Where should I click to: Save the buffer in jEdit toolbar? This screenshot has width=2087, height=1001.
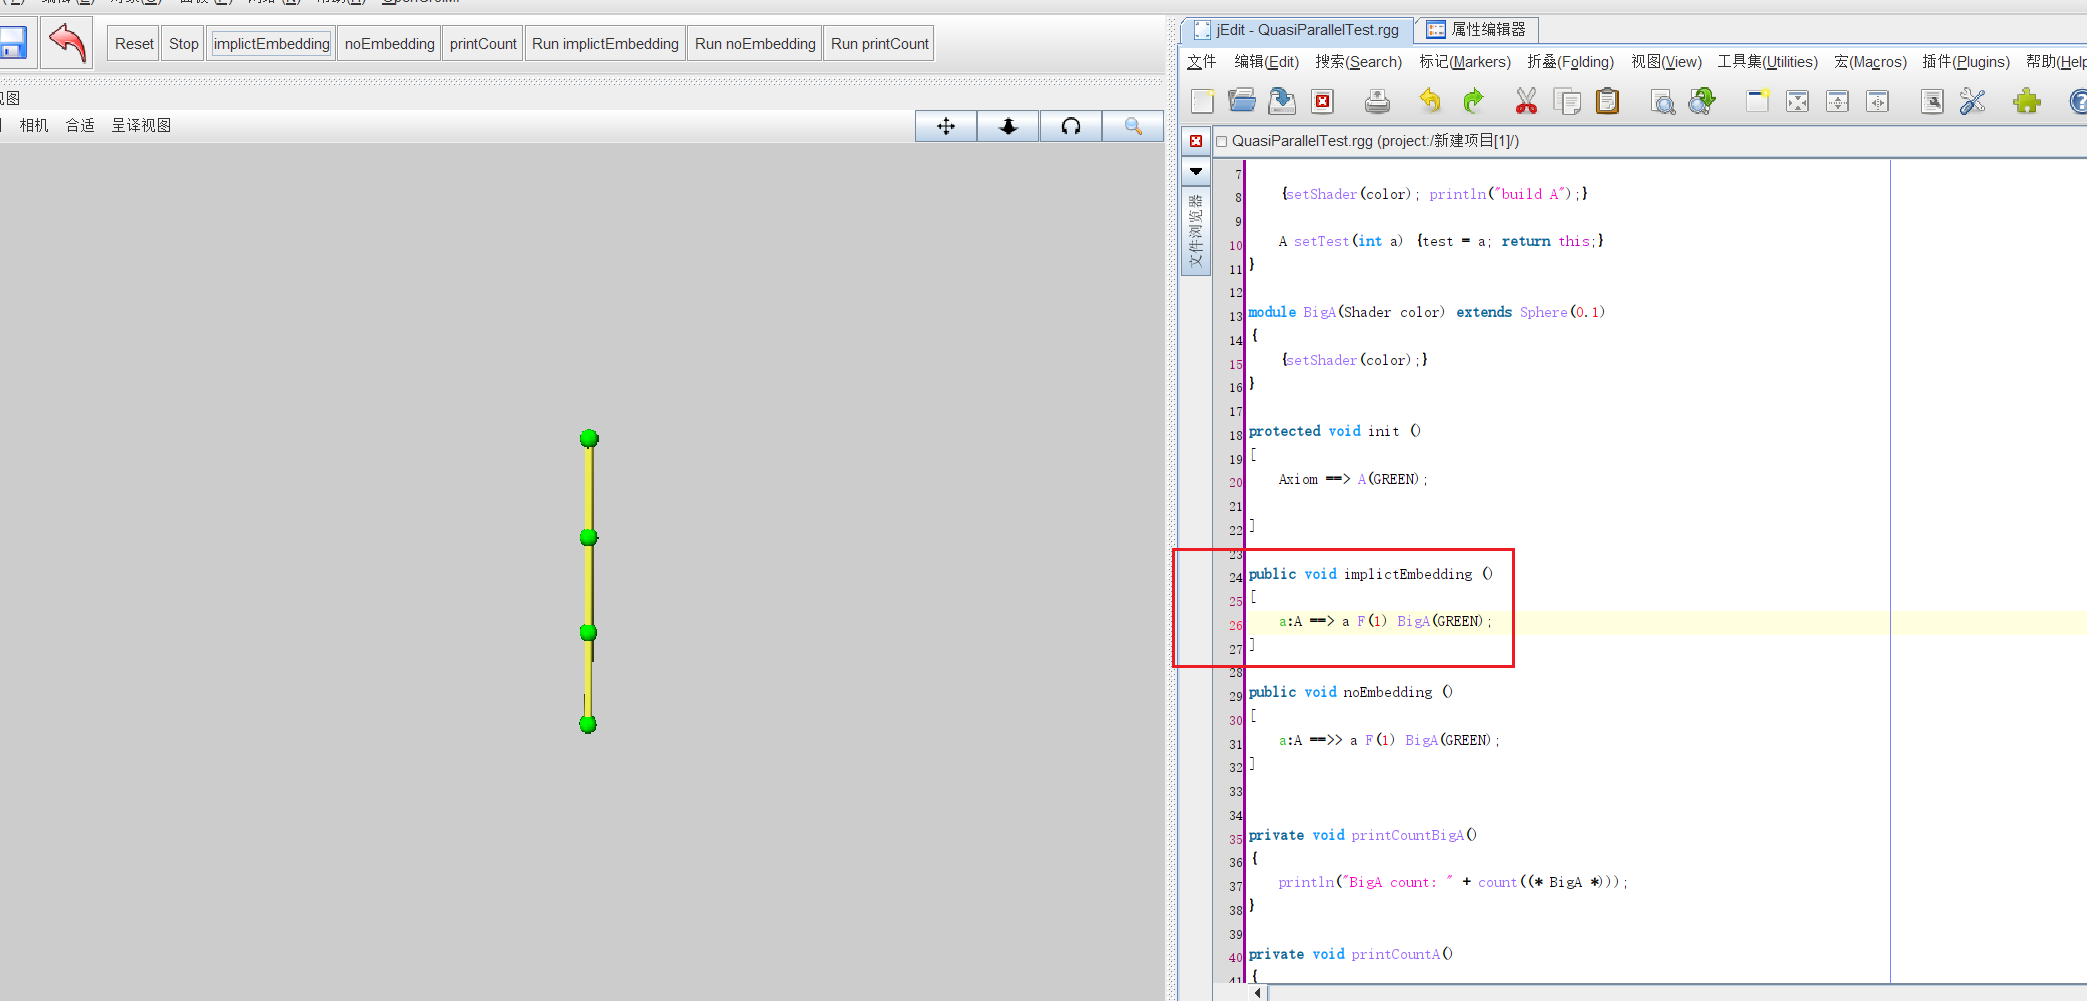1282,101
